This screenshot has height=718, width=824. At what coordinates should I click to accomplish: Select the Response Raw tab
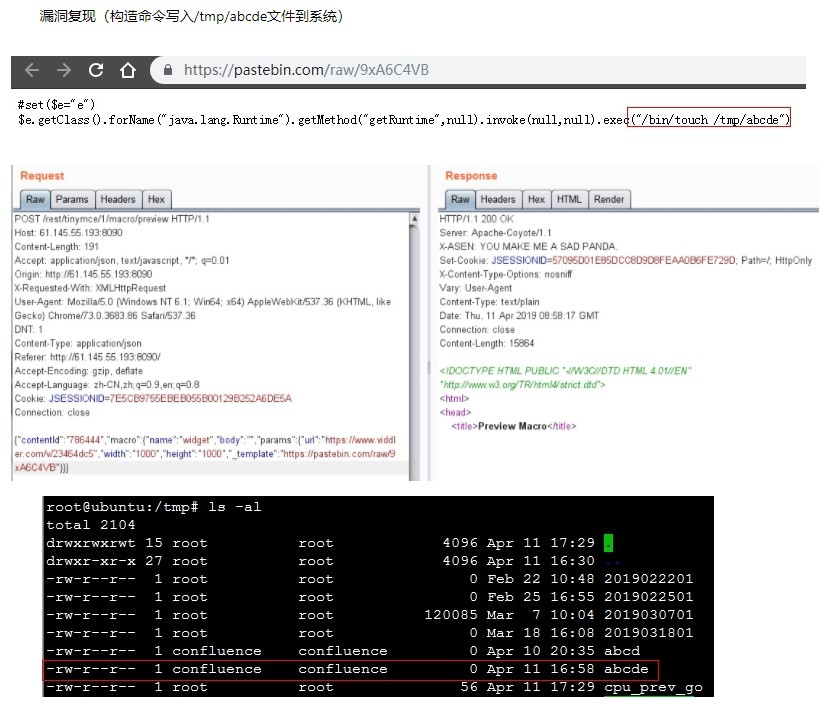click(x=460, y=199)
